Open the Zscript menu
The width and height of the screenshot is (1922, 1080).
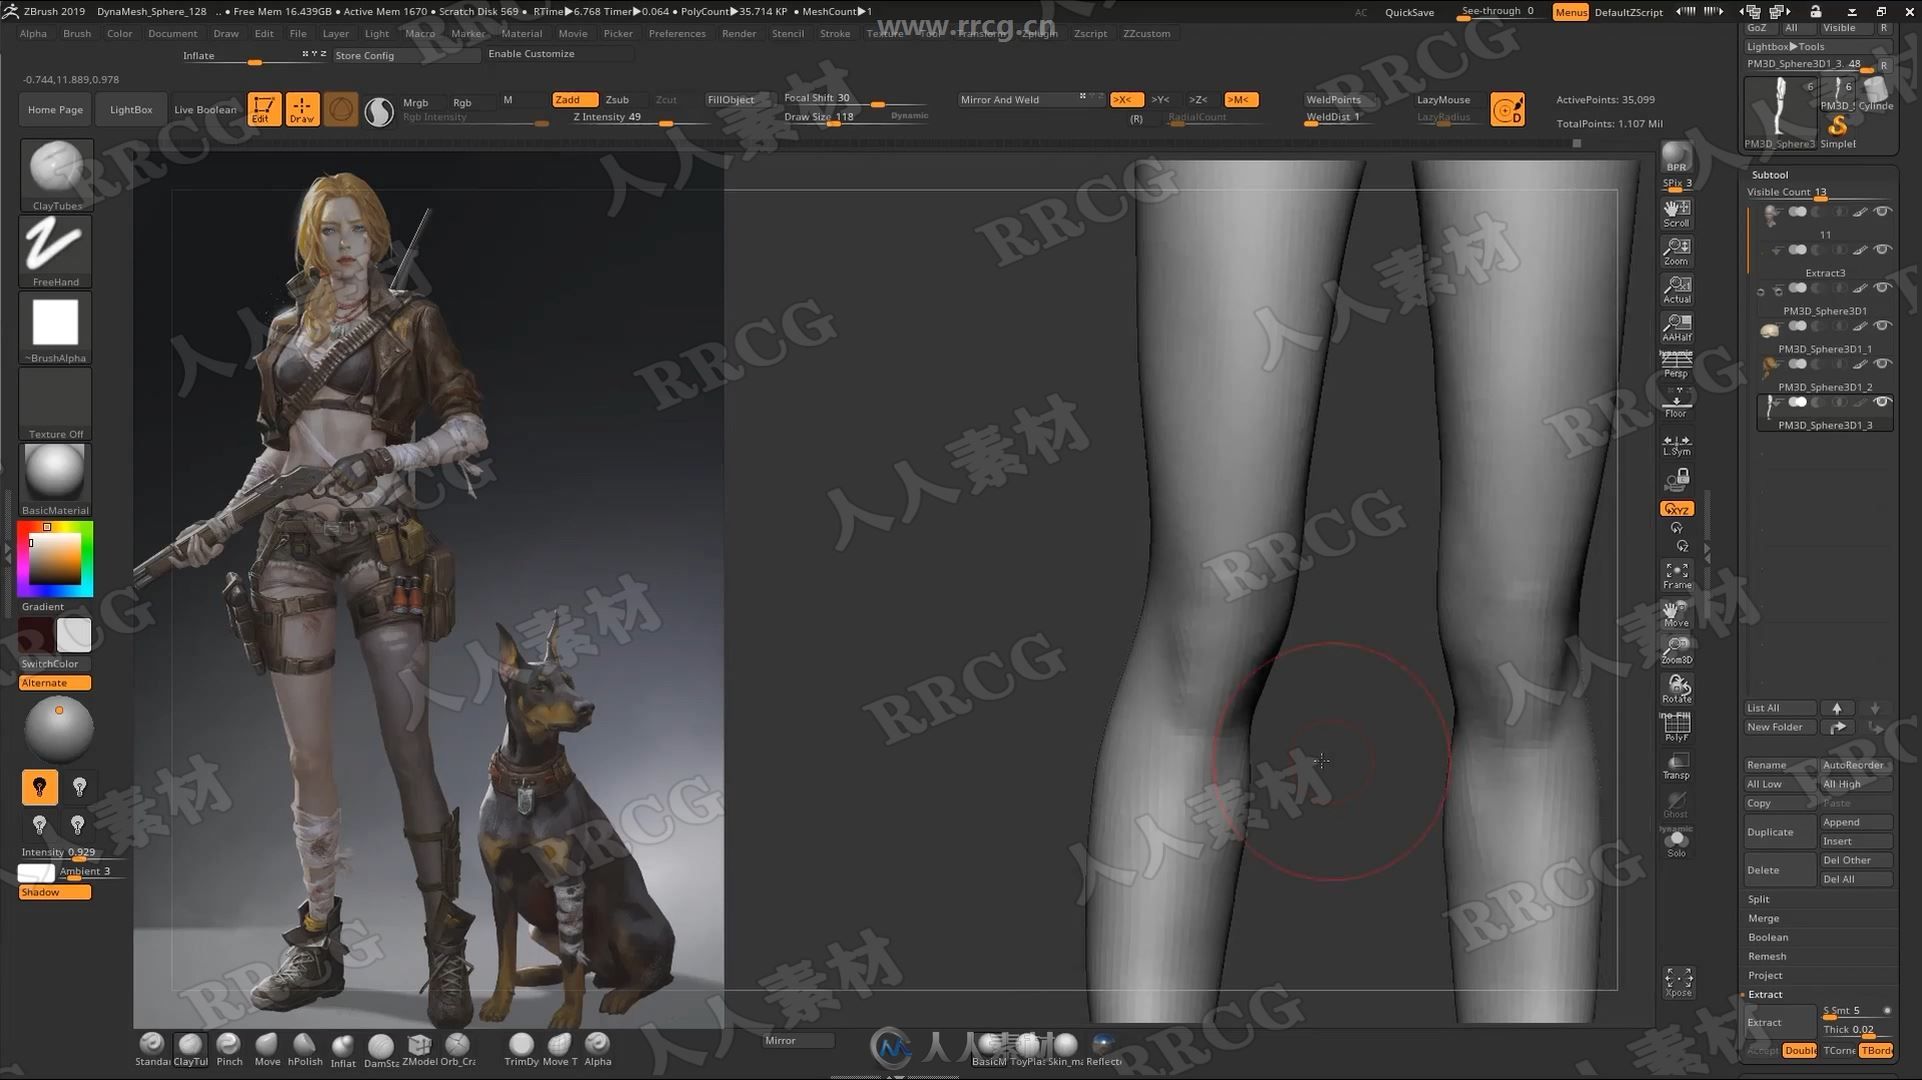[1090, 34]
